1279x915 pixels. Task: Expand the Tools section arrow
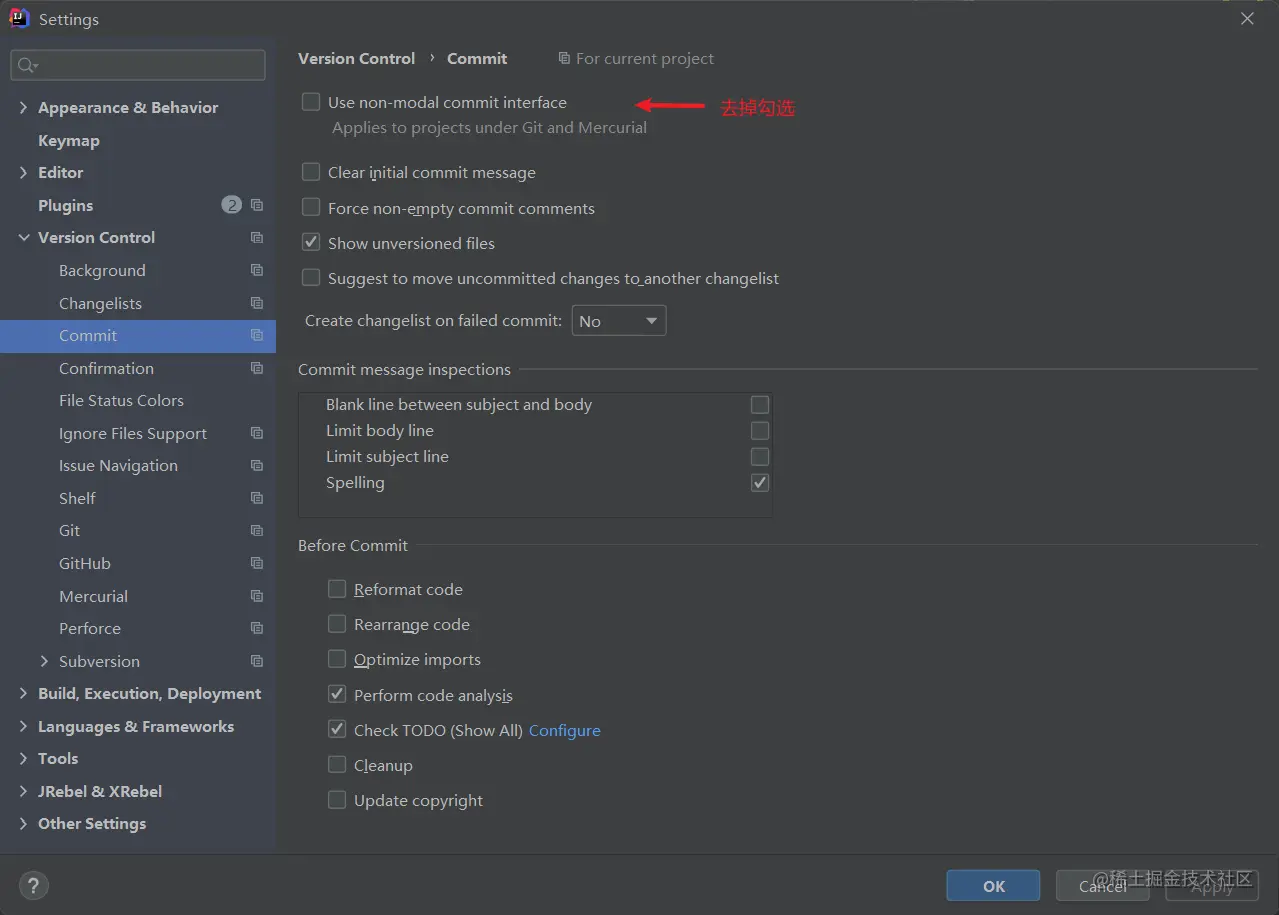(23, 758)
